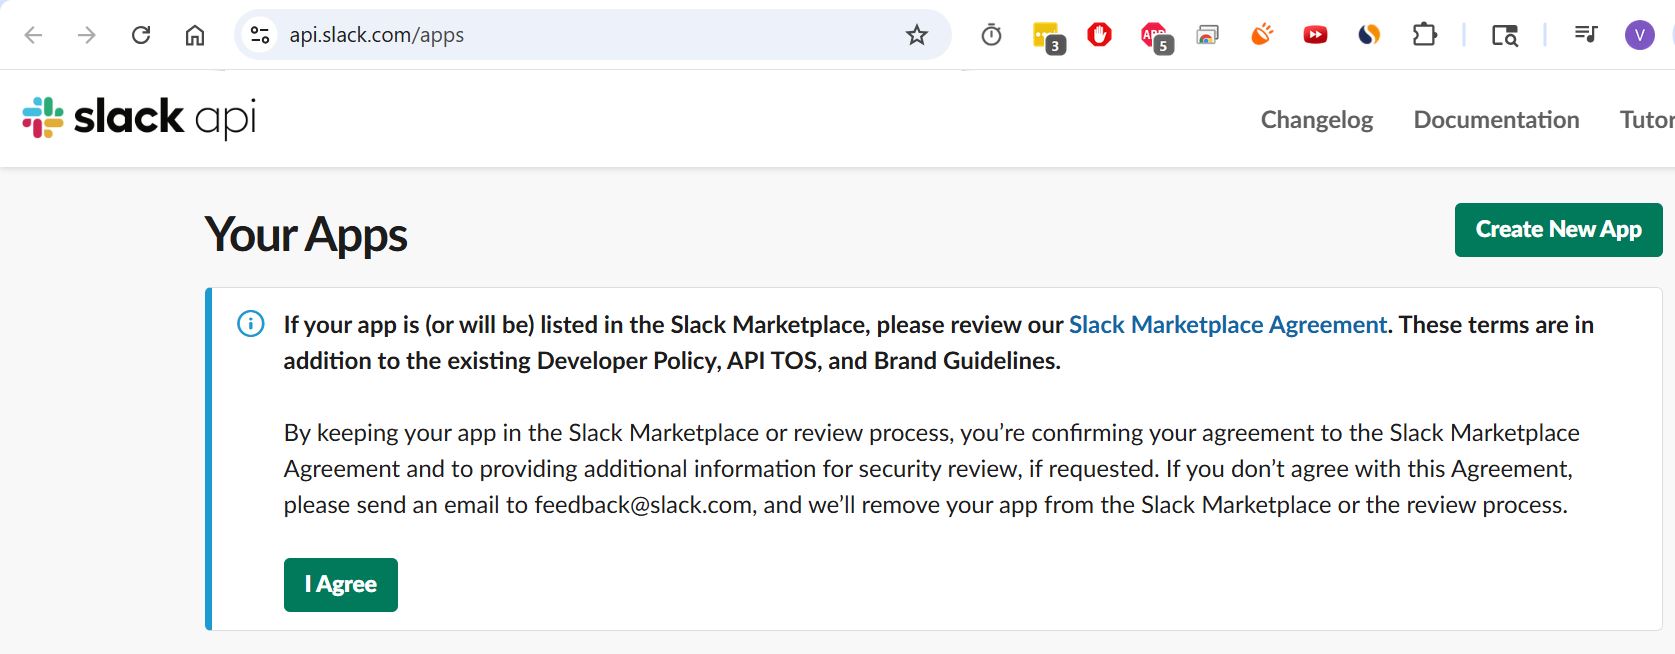Click the Your Apps heading
This screenshot has width=1675, height=654.
point(306,235)
